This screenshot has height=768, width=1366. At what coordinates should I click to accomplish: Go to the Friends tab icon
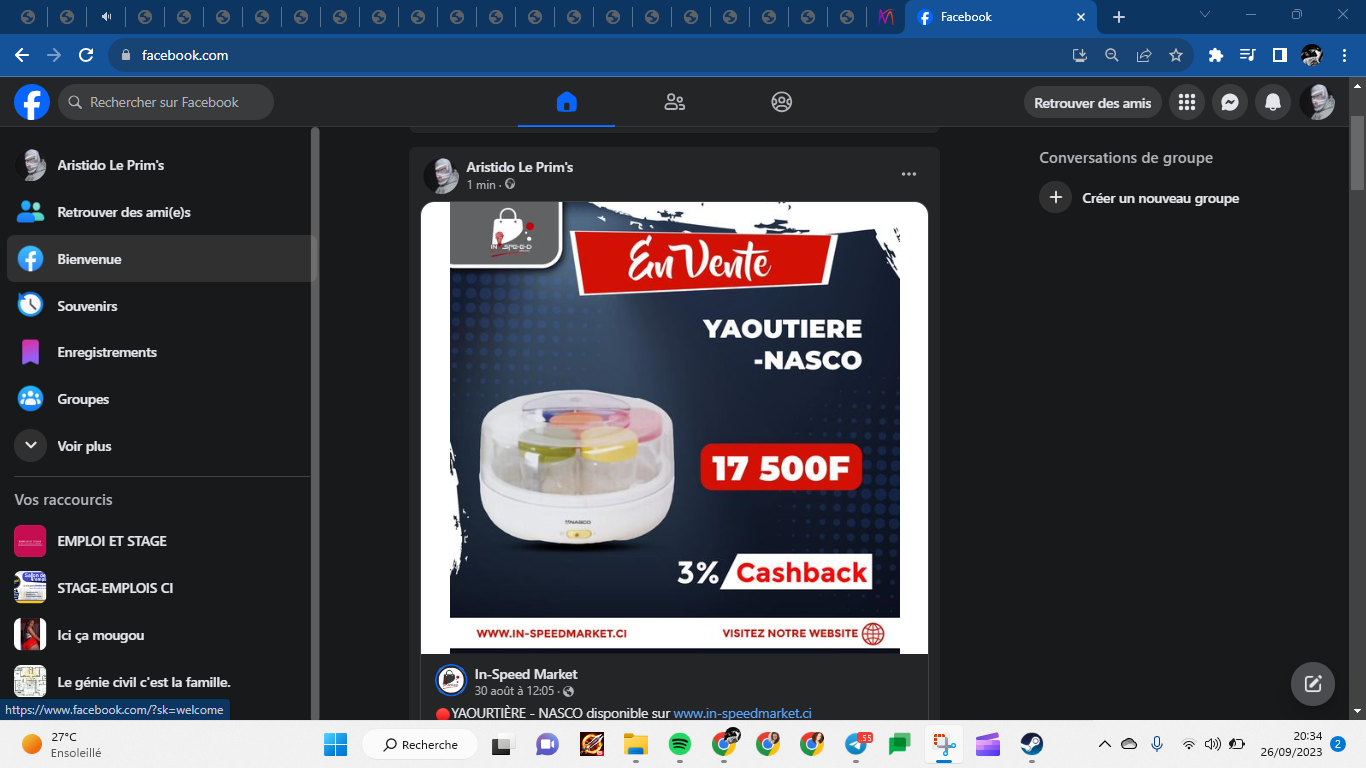(674, 102)
